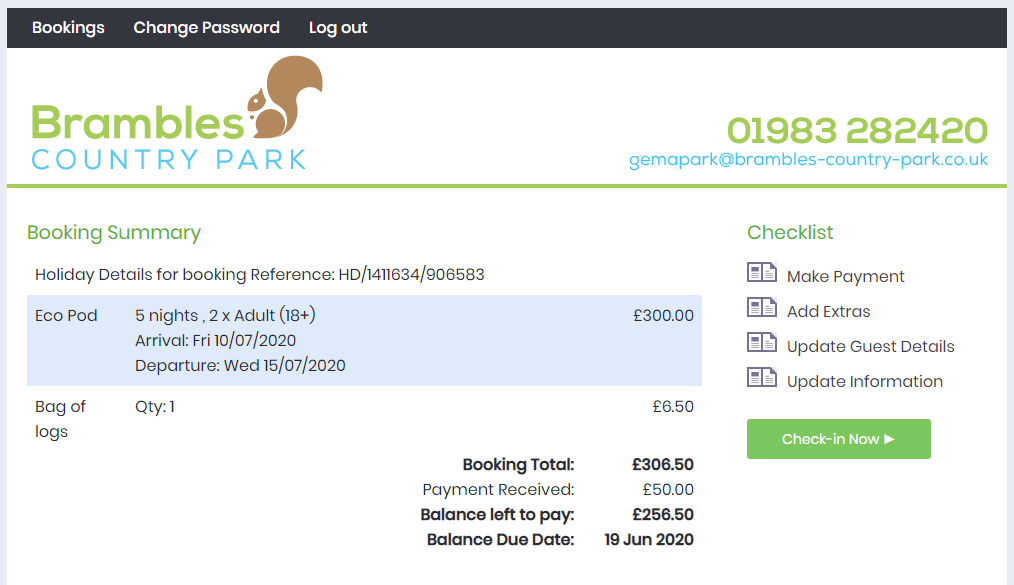Click the Make Payment checklist icon
Viewport: 1014px width, 585px height.
(761, 273)
